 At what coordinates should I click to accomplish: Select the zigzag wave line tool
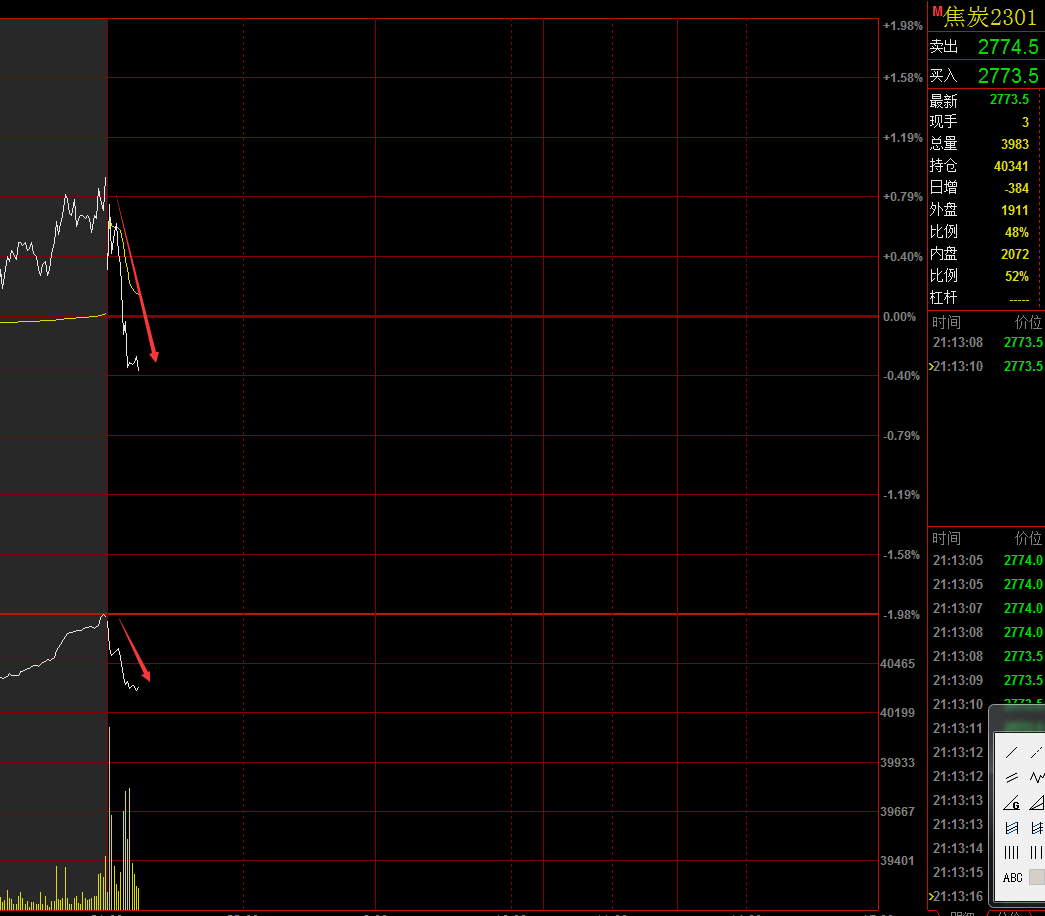click(x=1036, y=777)
